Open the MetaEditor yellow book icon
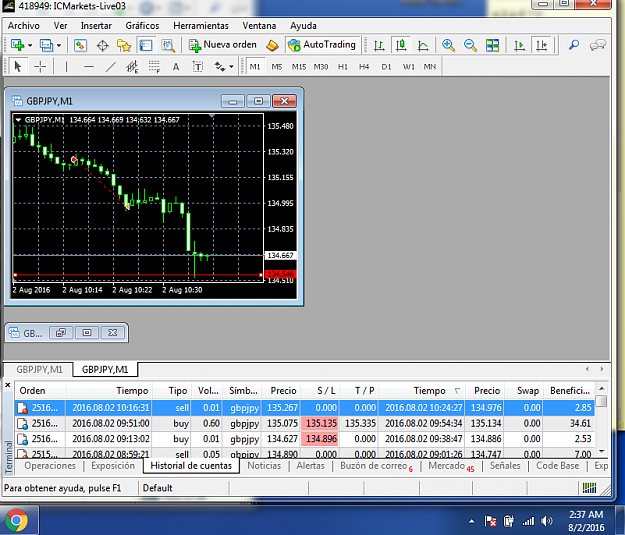The image size is (625, 535). pyautogui.click(x=272, y=45)
